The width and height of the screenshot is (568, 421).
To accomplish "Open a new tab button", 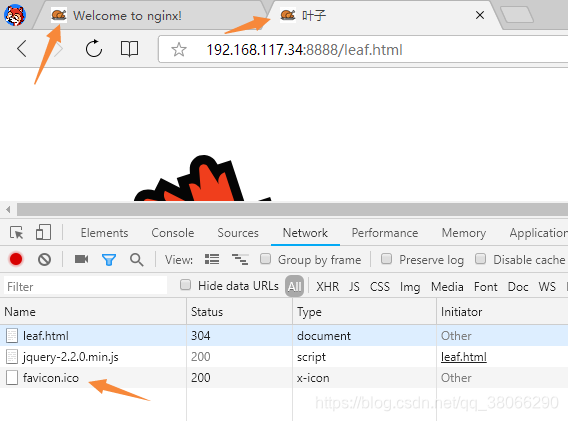I will 517,15.
